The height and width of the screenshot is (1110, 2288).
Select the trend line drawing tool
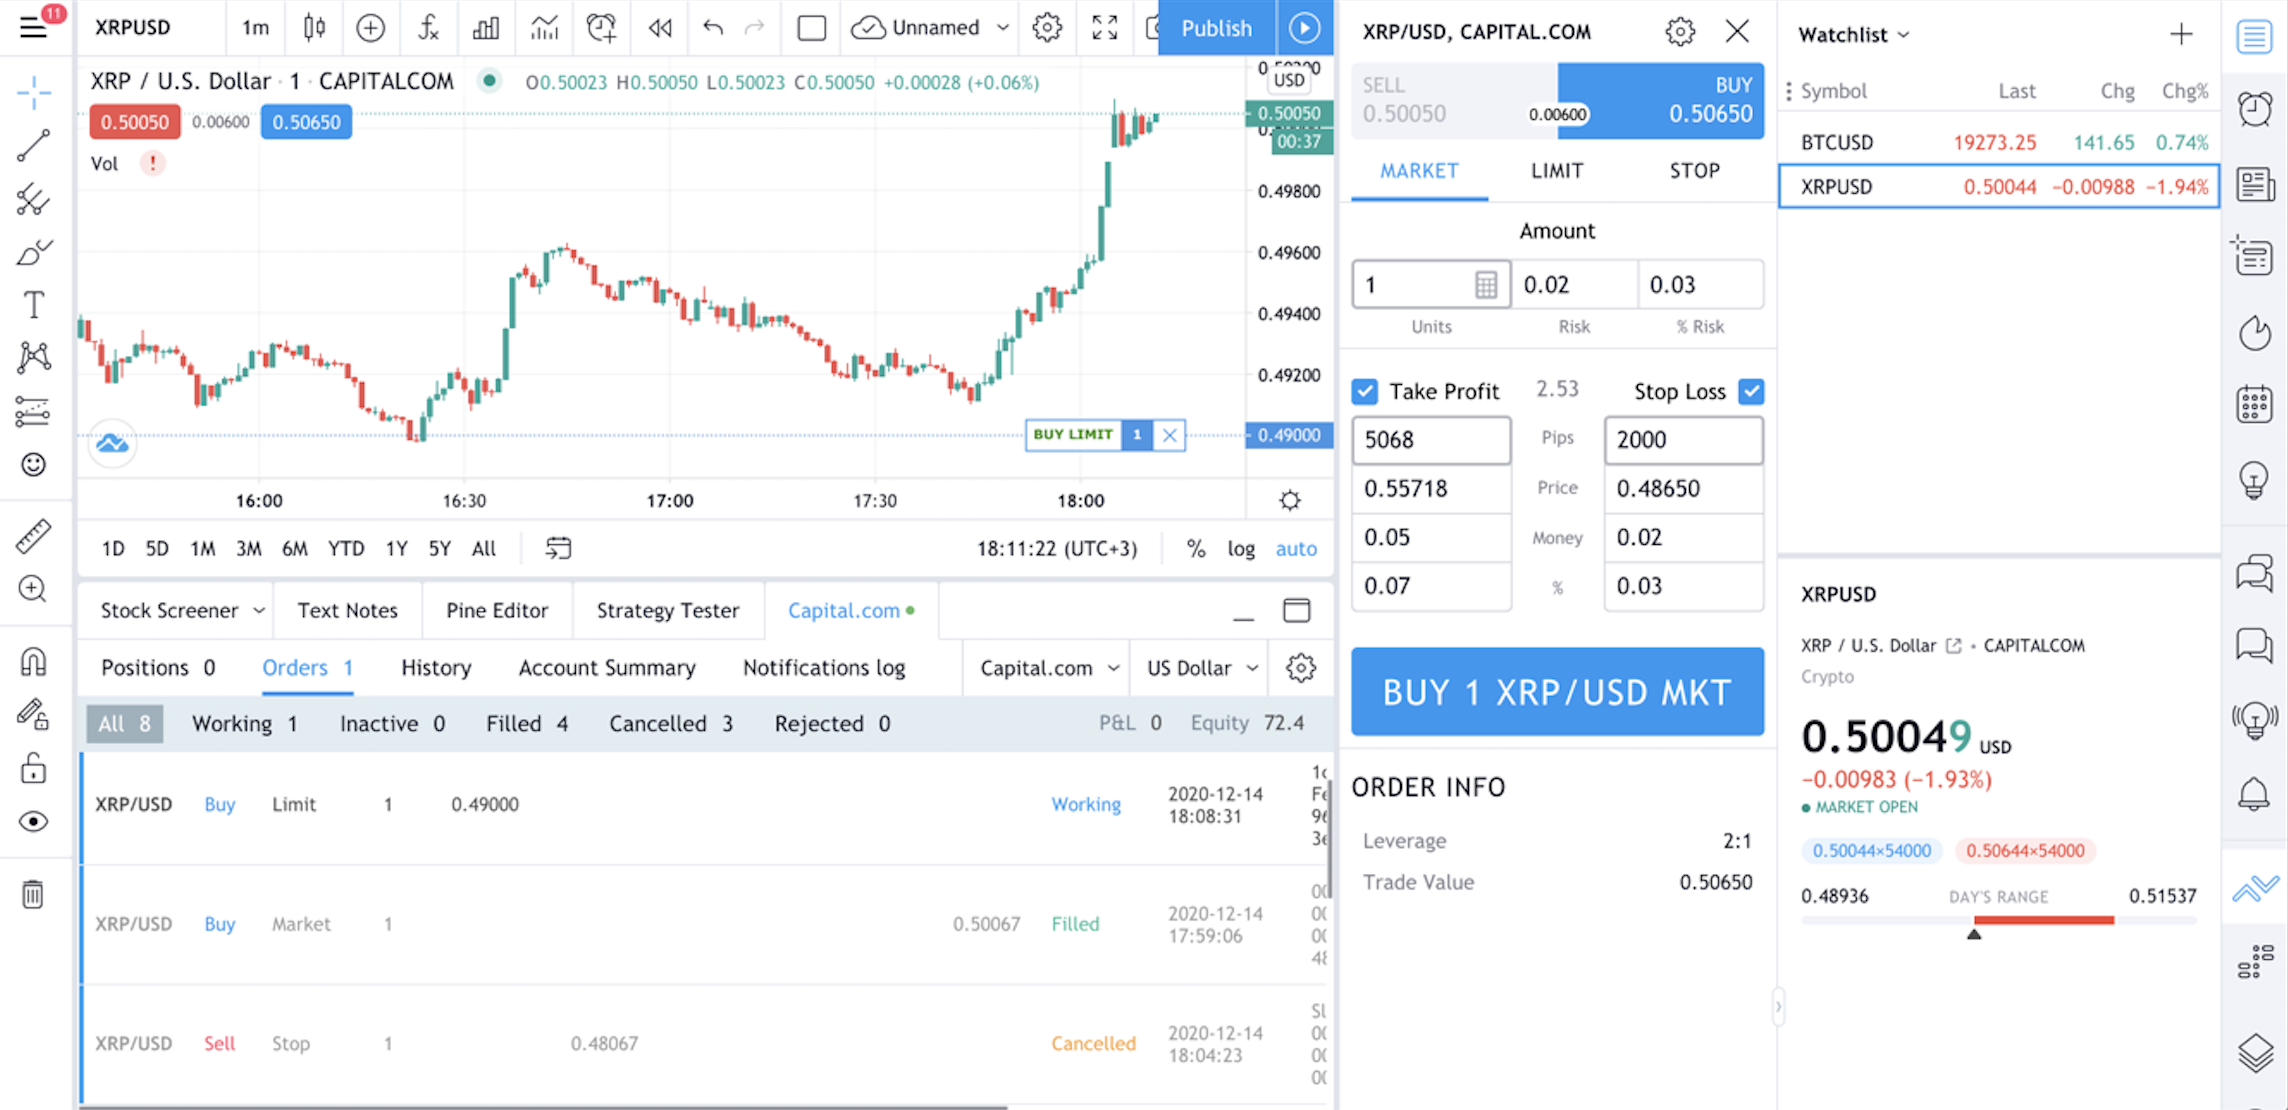(x=33, y=146)
